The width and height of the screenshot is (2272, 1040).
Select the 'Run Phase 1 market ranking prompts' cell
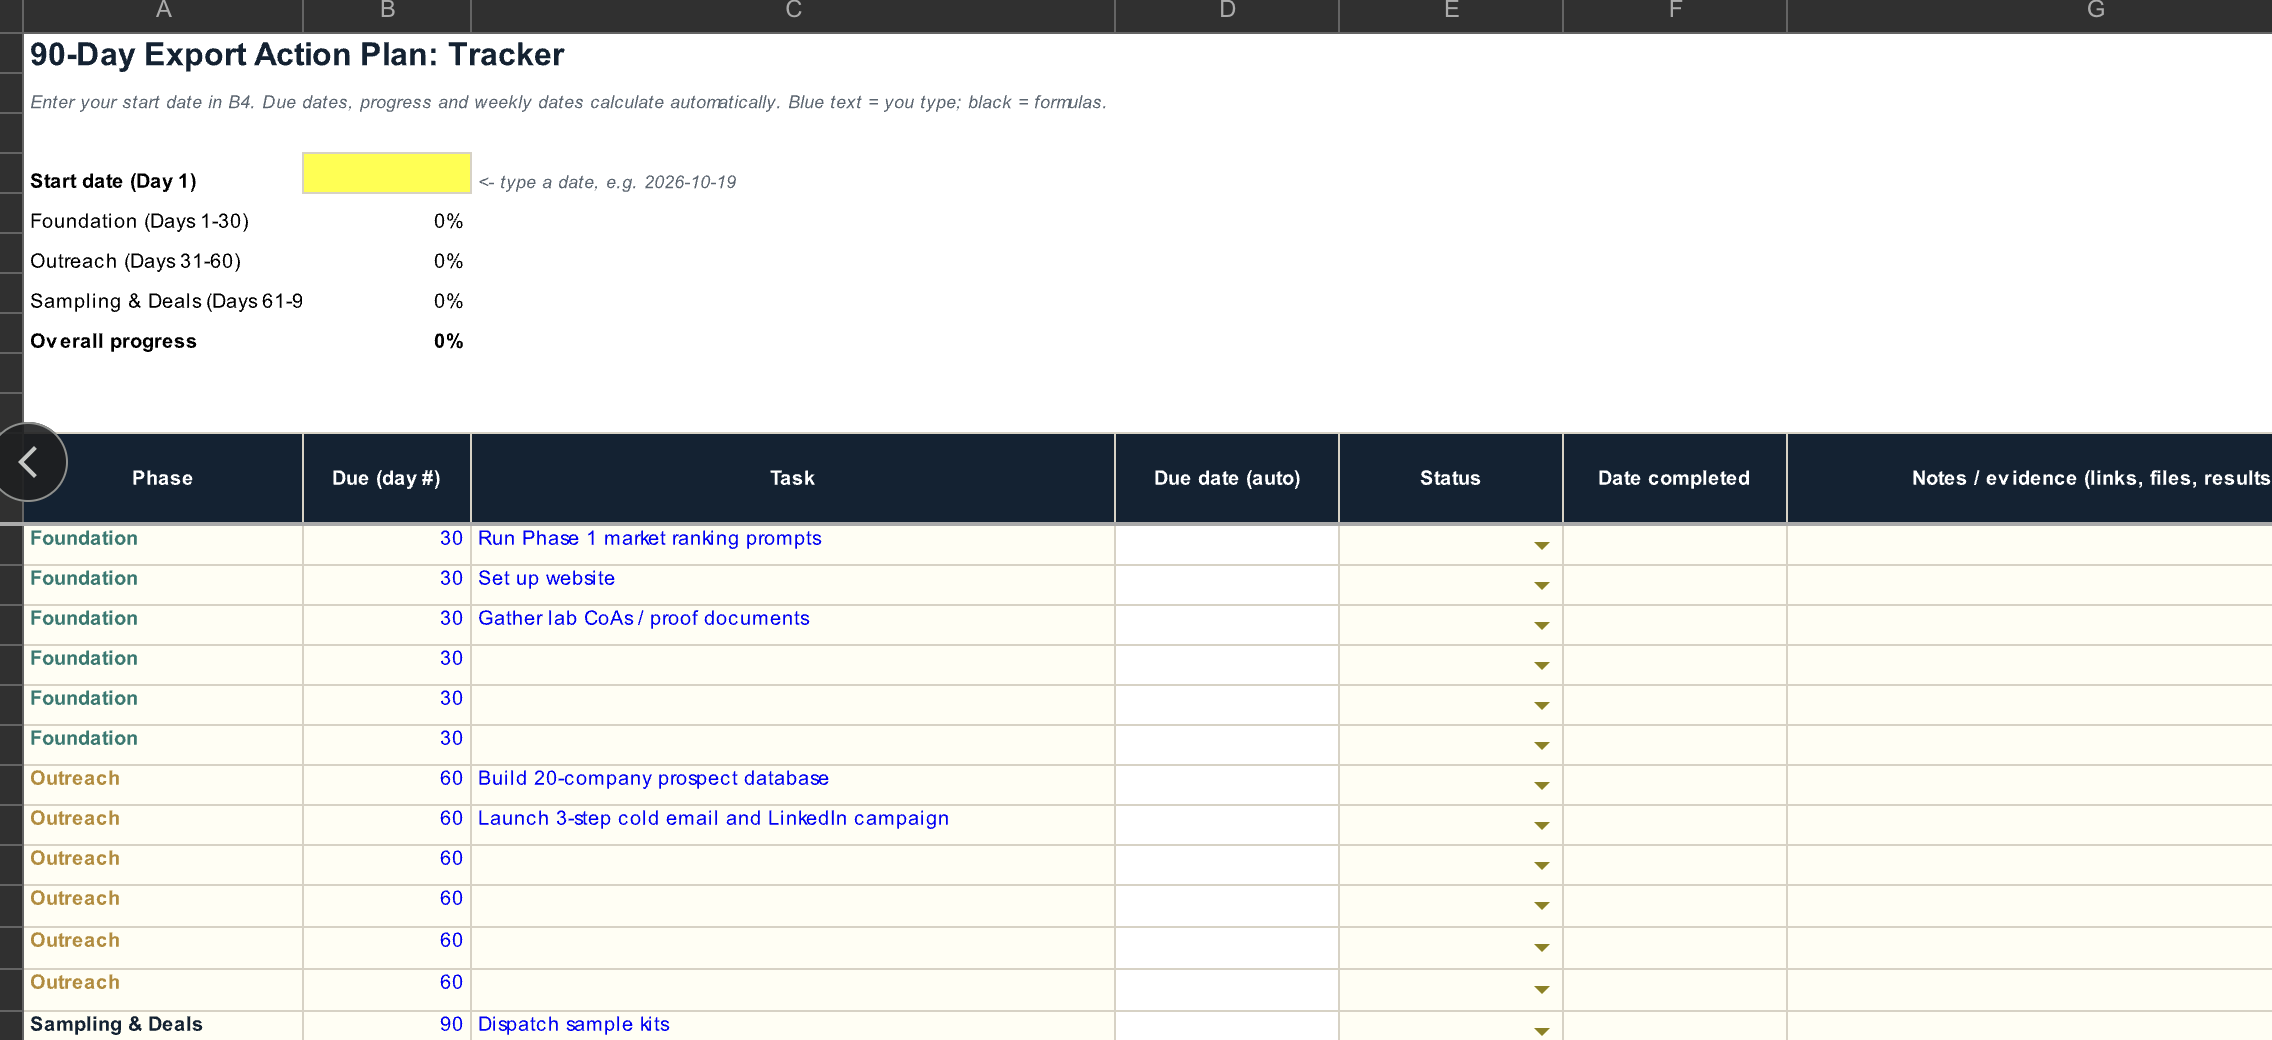793,545
